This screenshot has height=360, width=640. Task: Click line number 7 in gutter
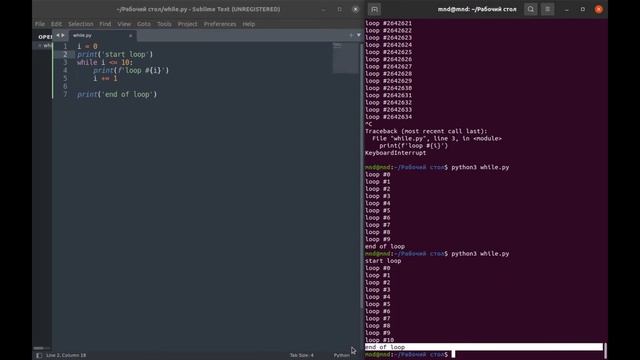(65, 94)
